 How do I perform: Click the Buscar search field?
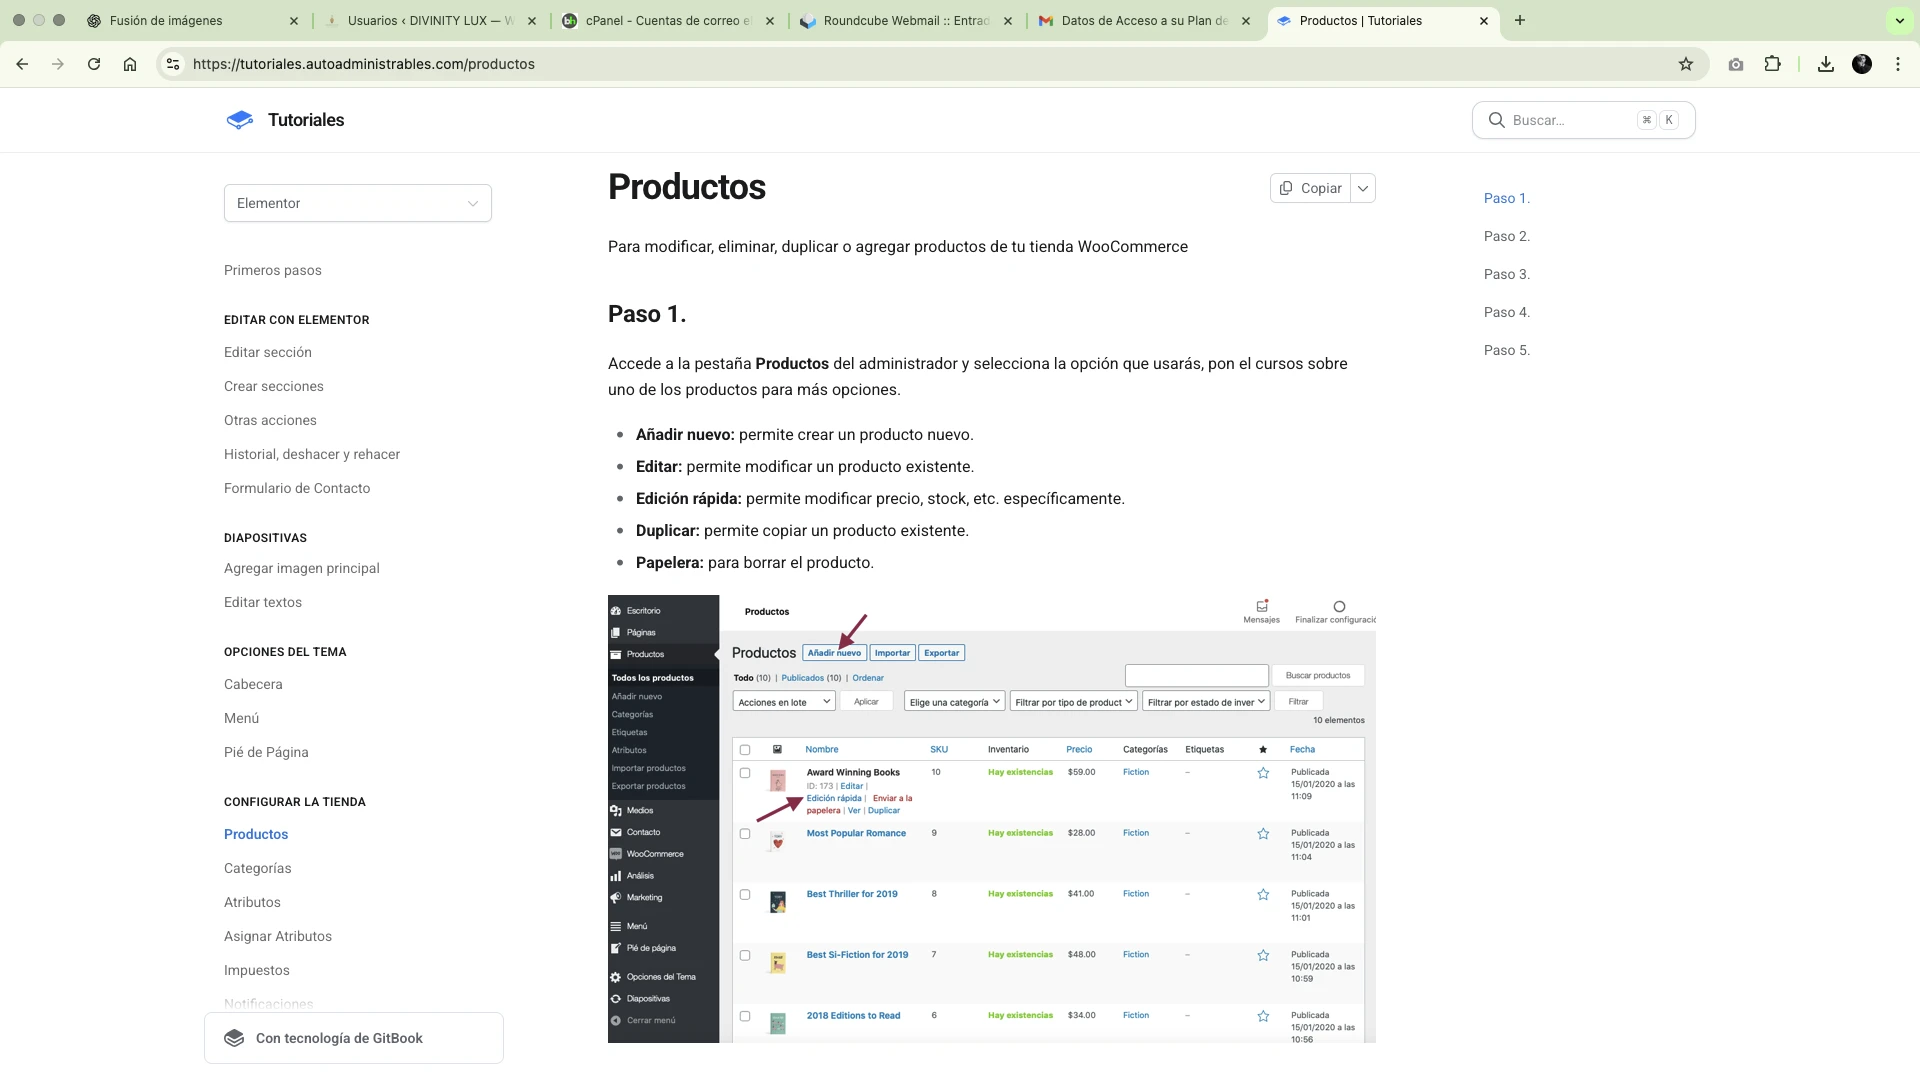[x=1584, y=120]
